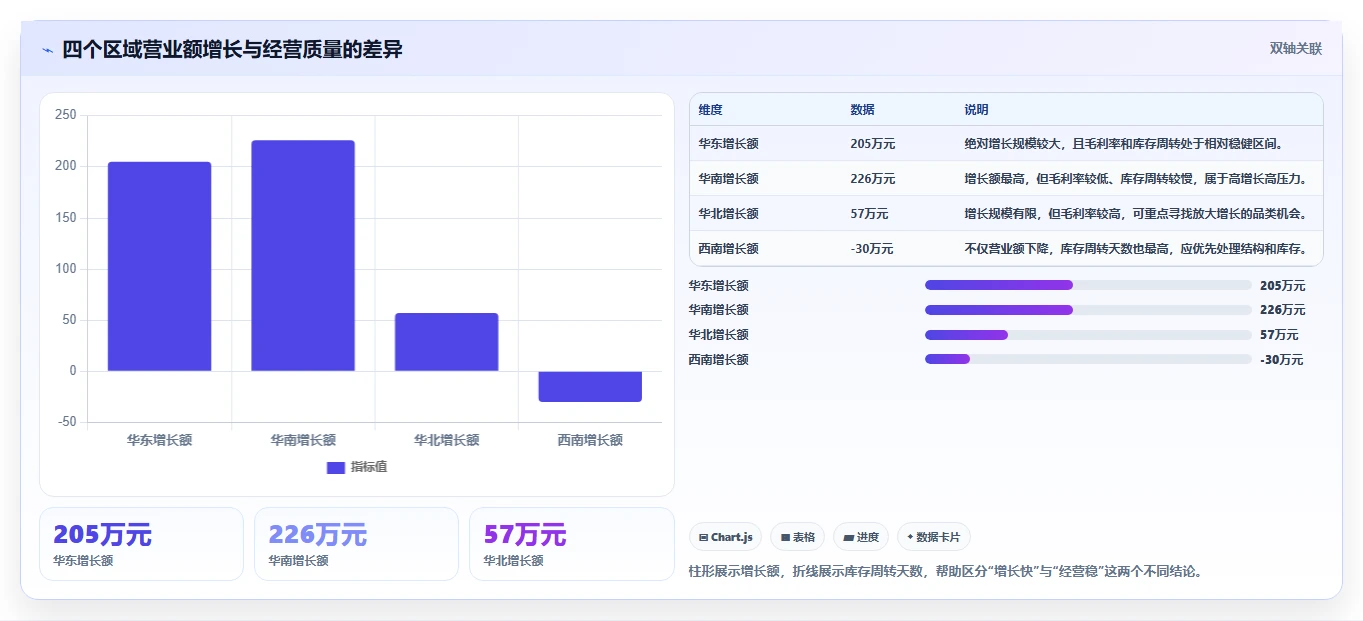Click the 226万元 value beside progress bar
This screenshot has width=1363, height=621.
1283,310
